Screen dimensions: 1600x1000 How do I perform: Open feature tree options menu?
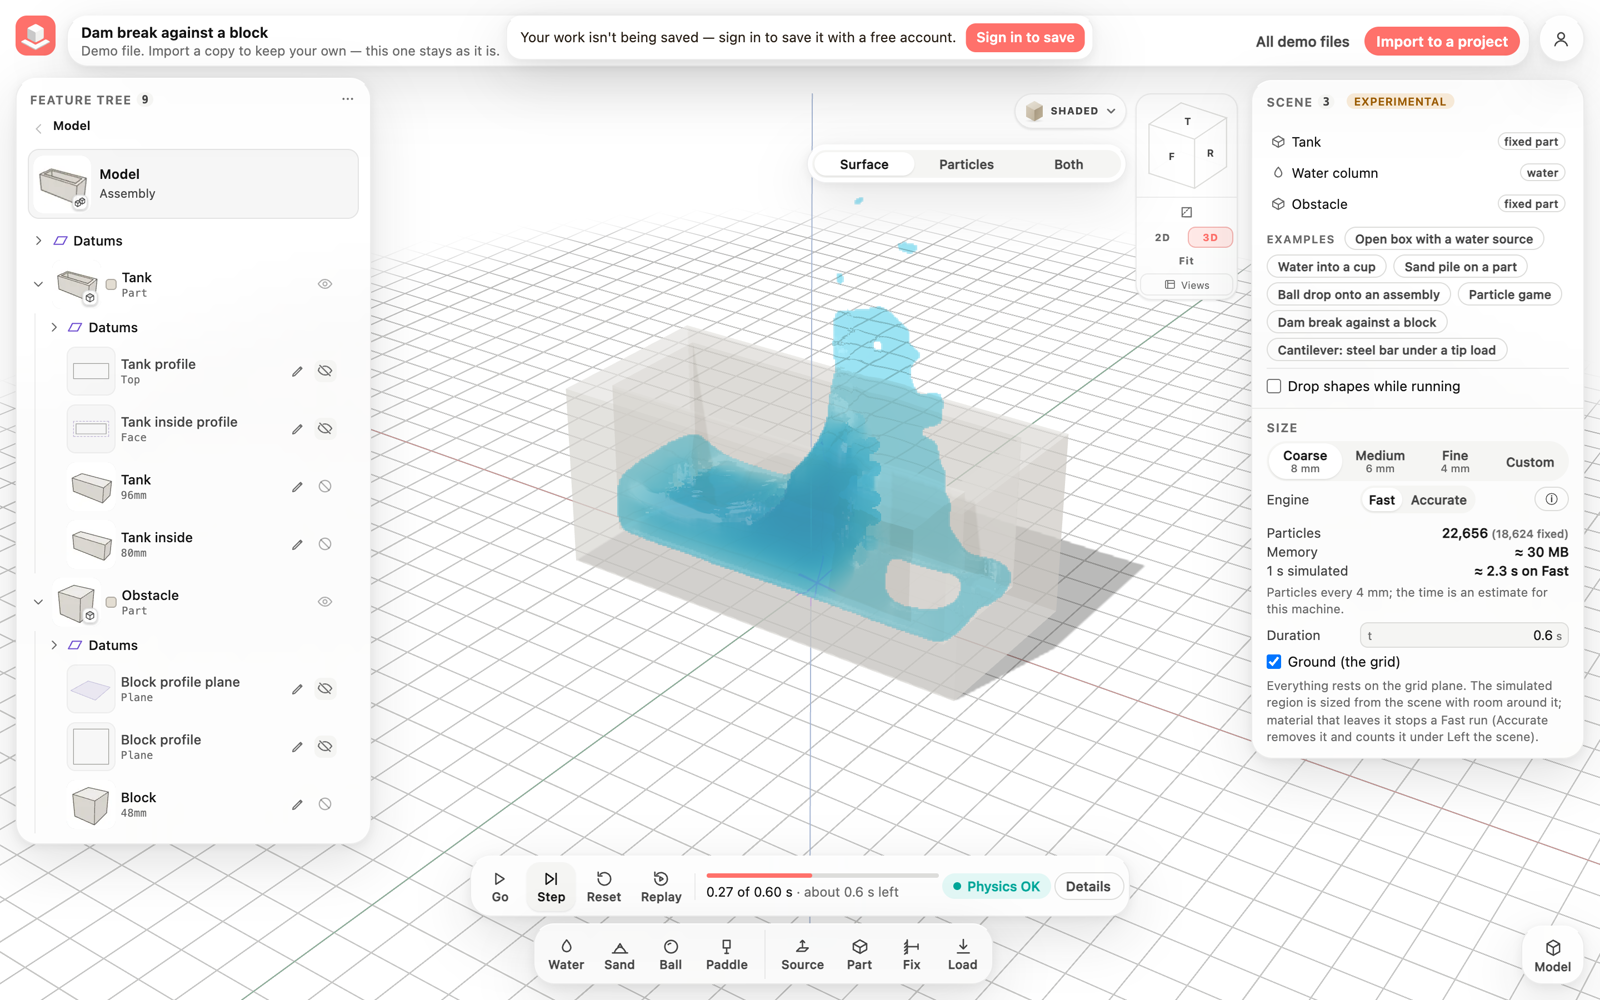348,99
